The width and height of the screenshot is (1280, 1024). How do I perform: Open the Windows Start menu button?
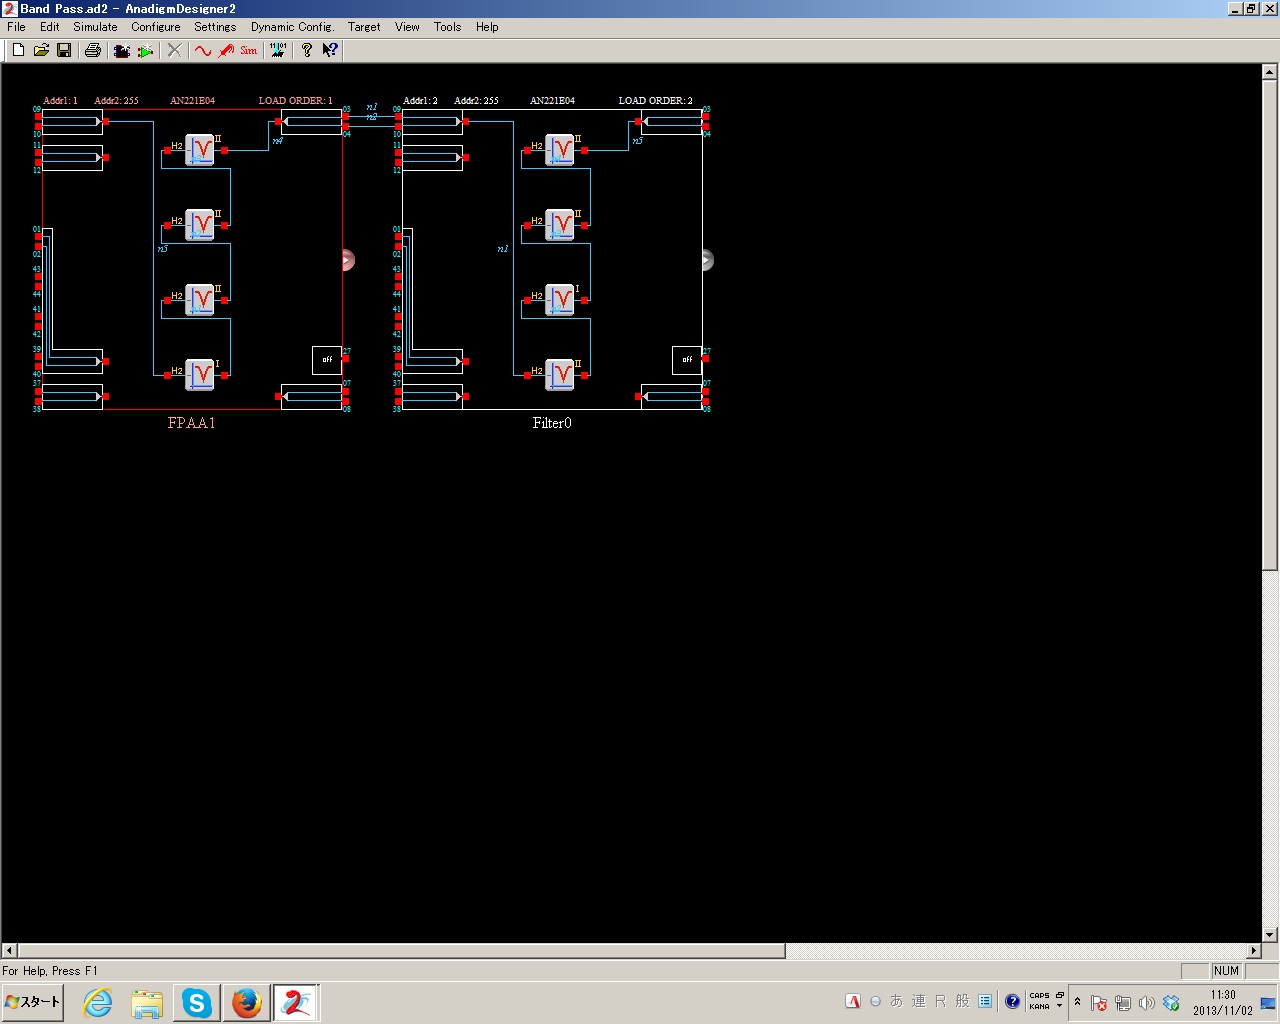pos(33,1002)
